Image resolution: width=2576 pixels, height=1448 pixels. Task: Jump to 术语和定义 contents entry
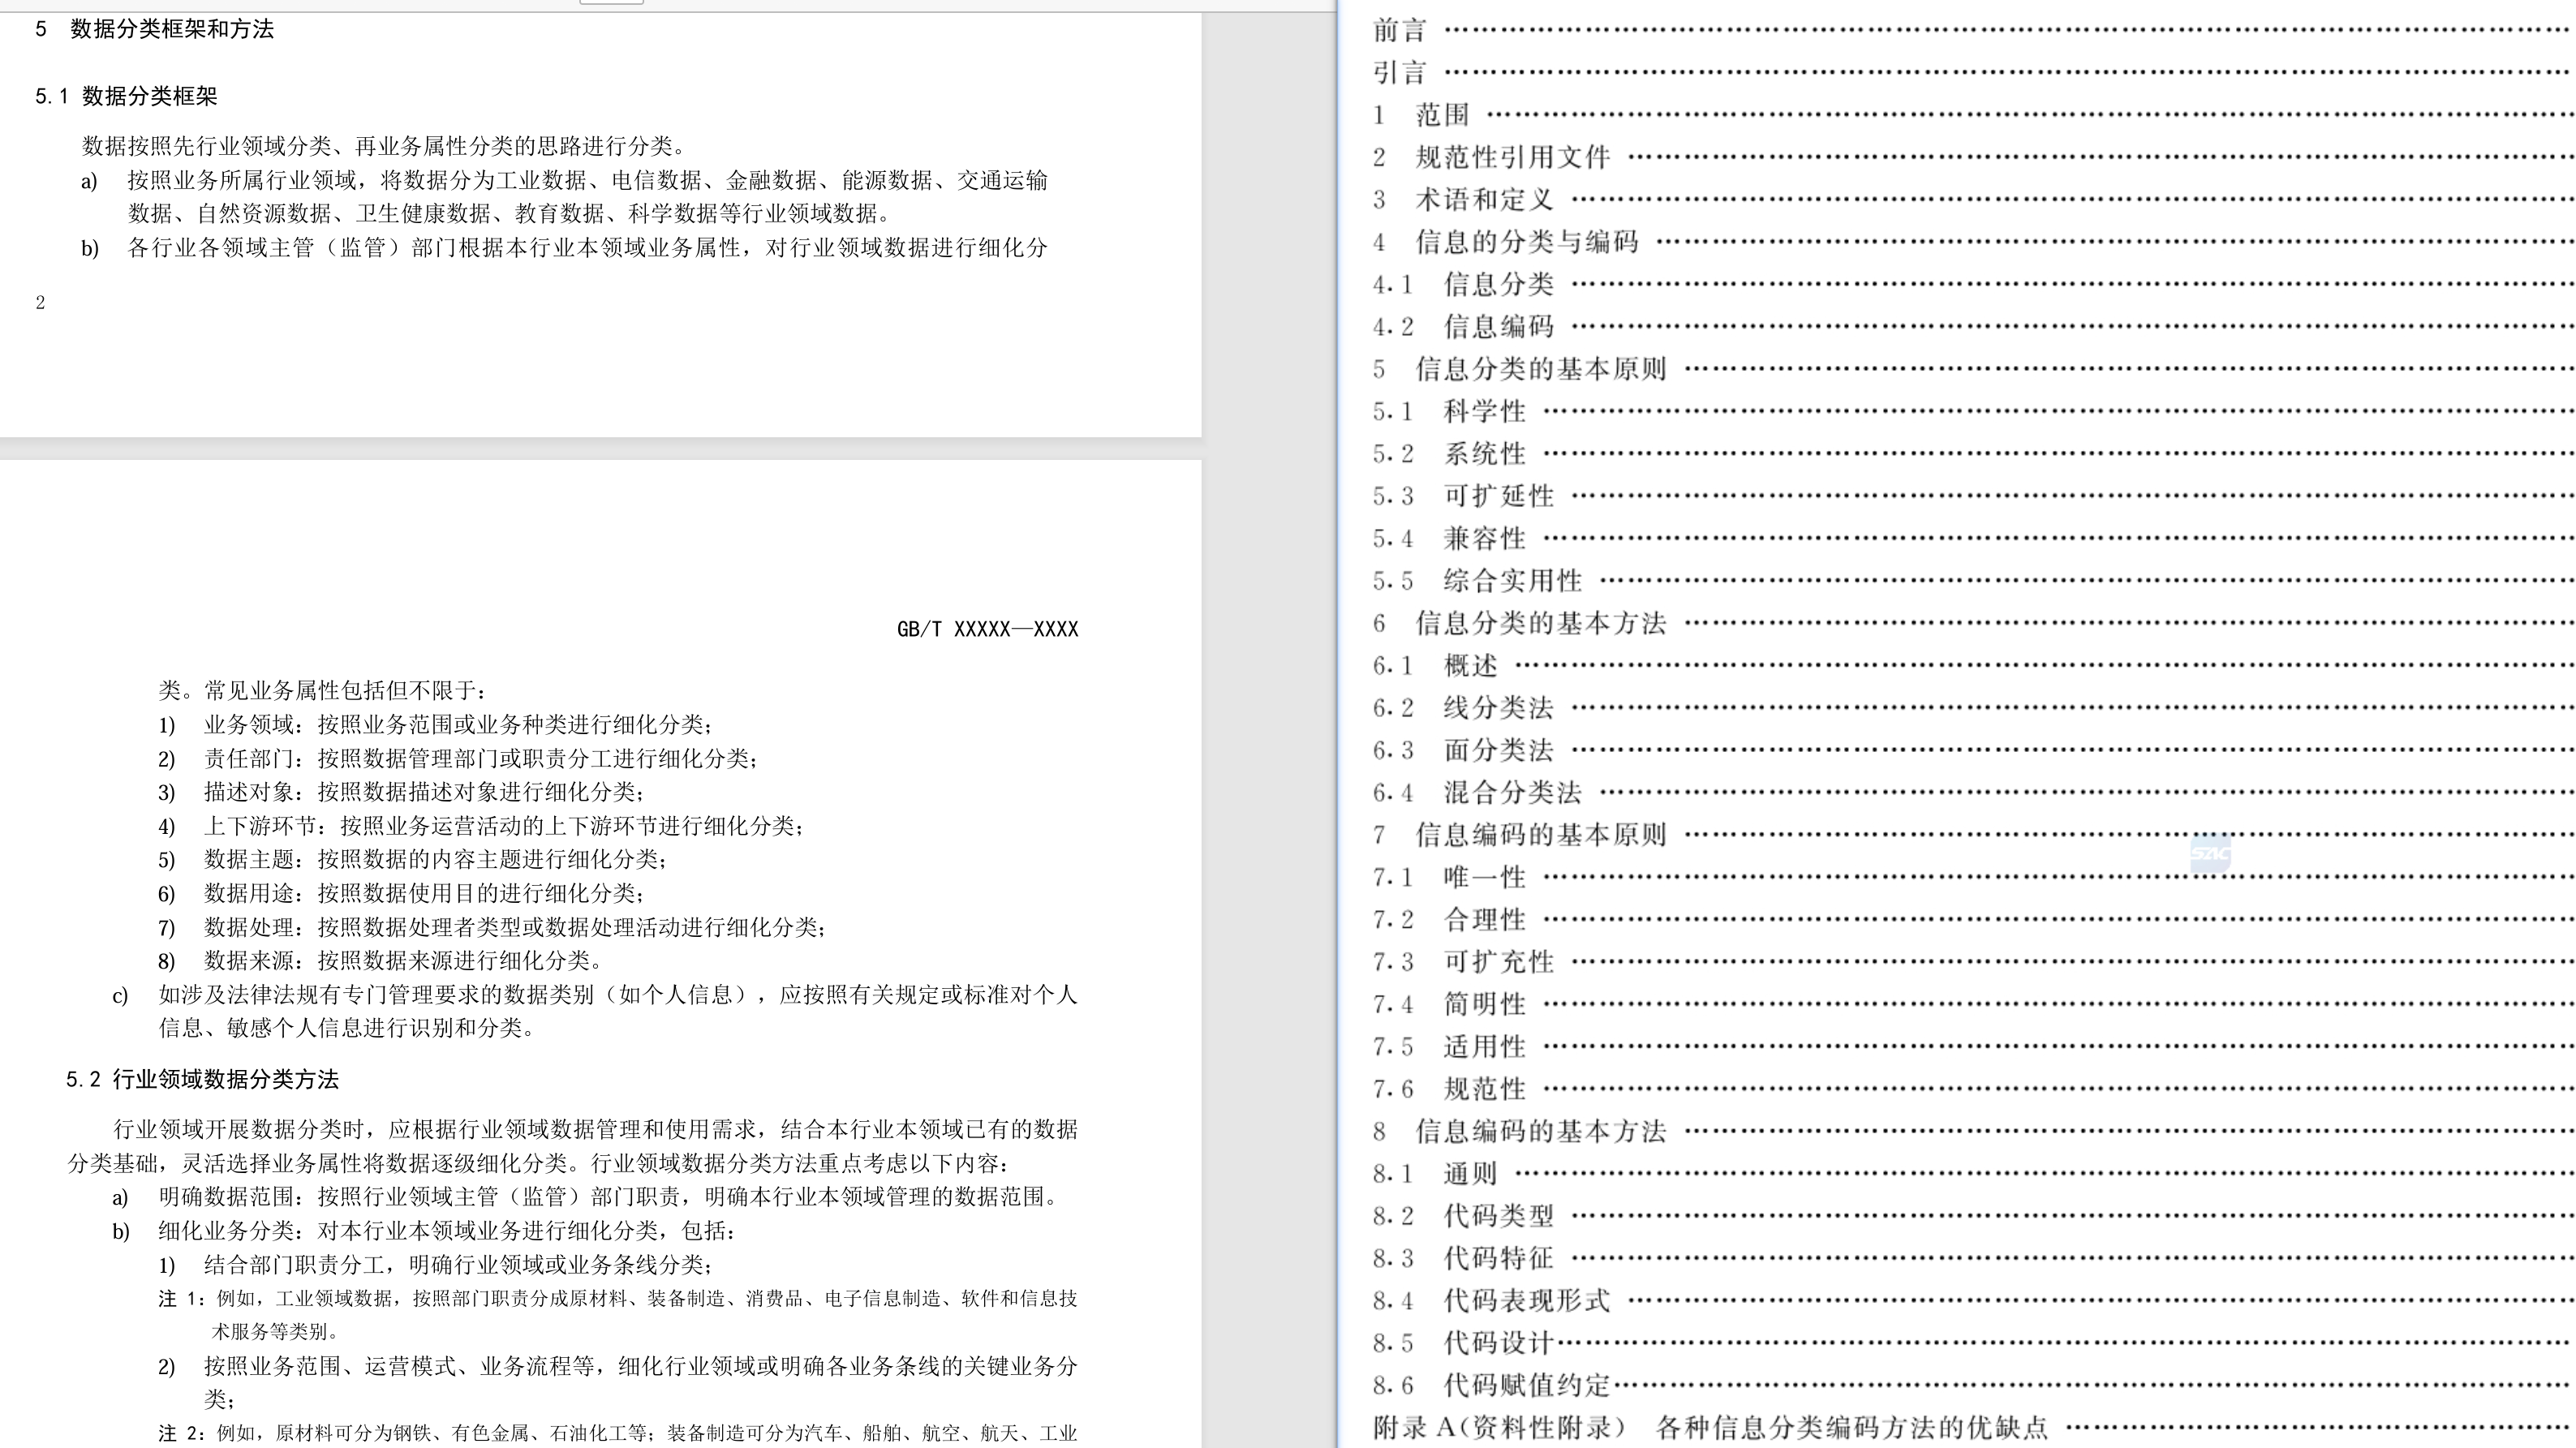[x=1484, y=199]
